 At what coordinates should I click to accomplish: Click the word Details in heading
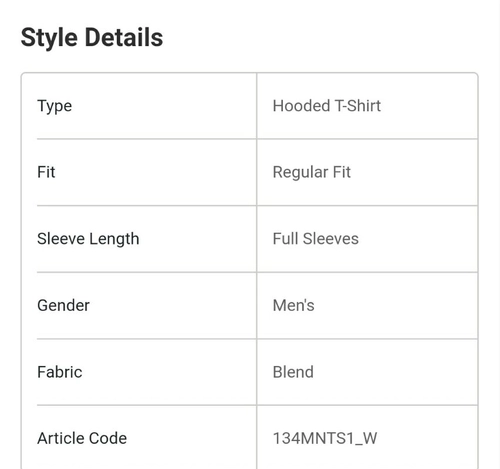[124, 37]
